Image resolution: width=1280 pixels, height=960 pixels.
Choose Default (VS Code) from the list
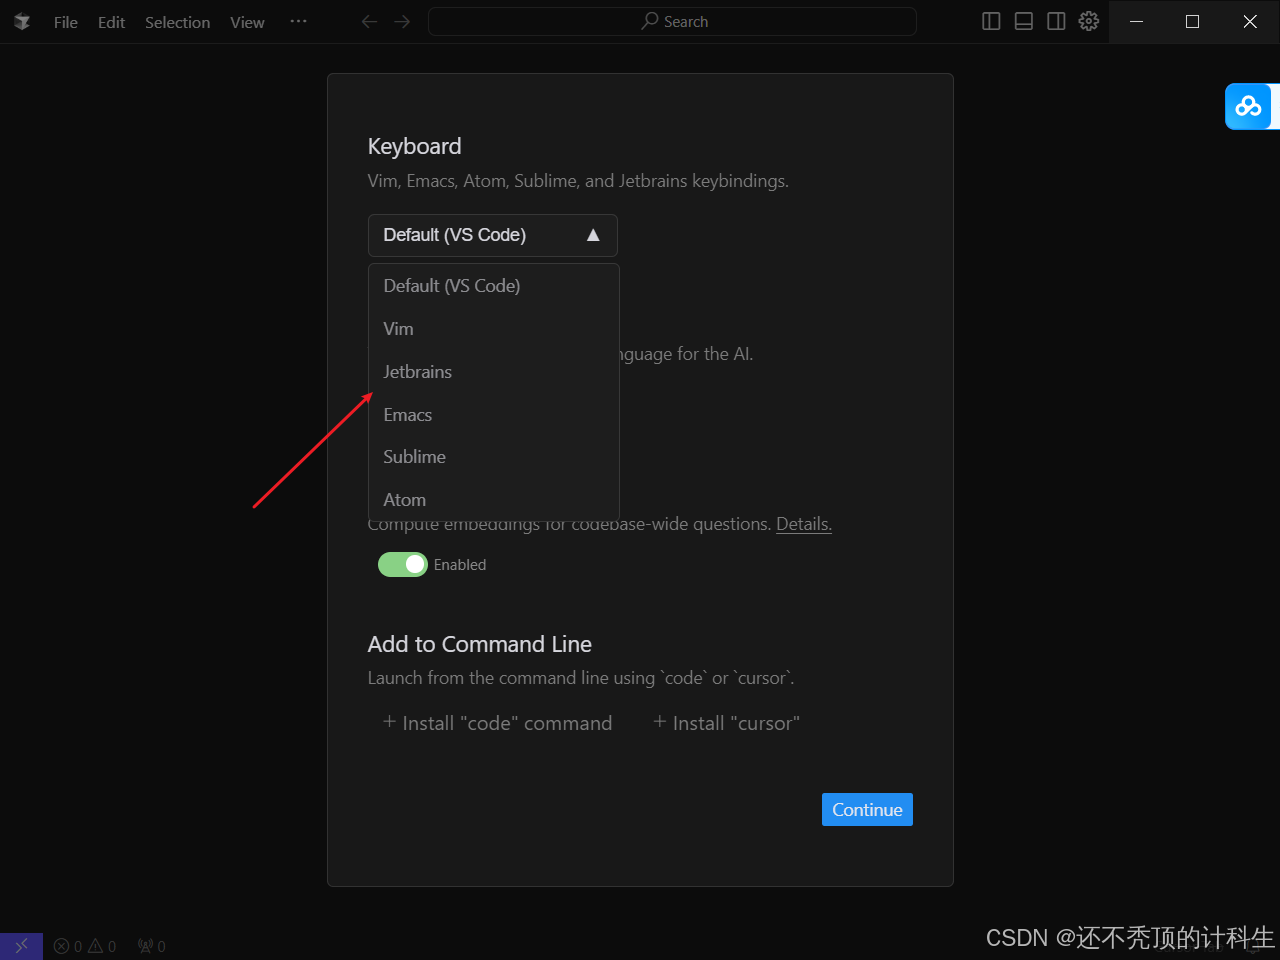tap(494, 286)
